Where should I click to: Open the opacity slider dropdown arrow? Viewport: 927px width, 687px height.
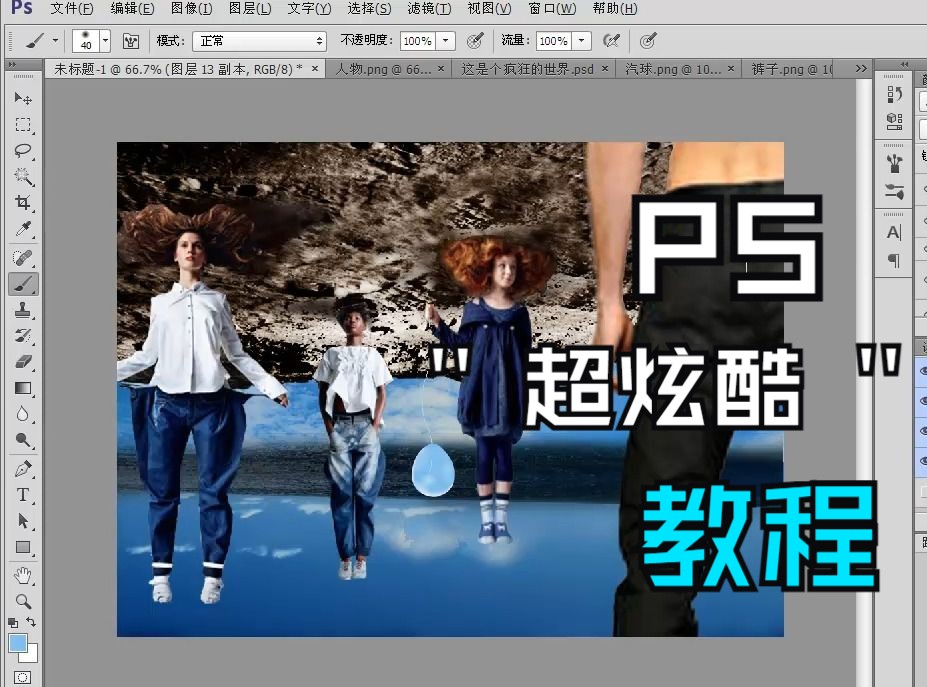click(x=446, y=41)
